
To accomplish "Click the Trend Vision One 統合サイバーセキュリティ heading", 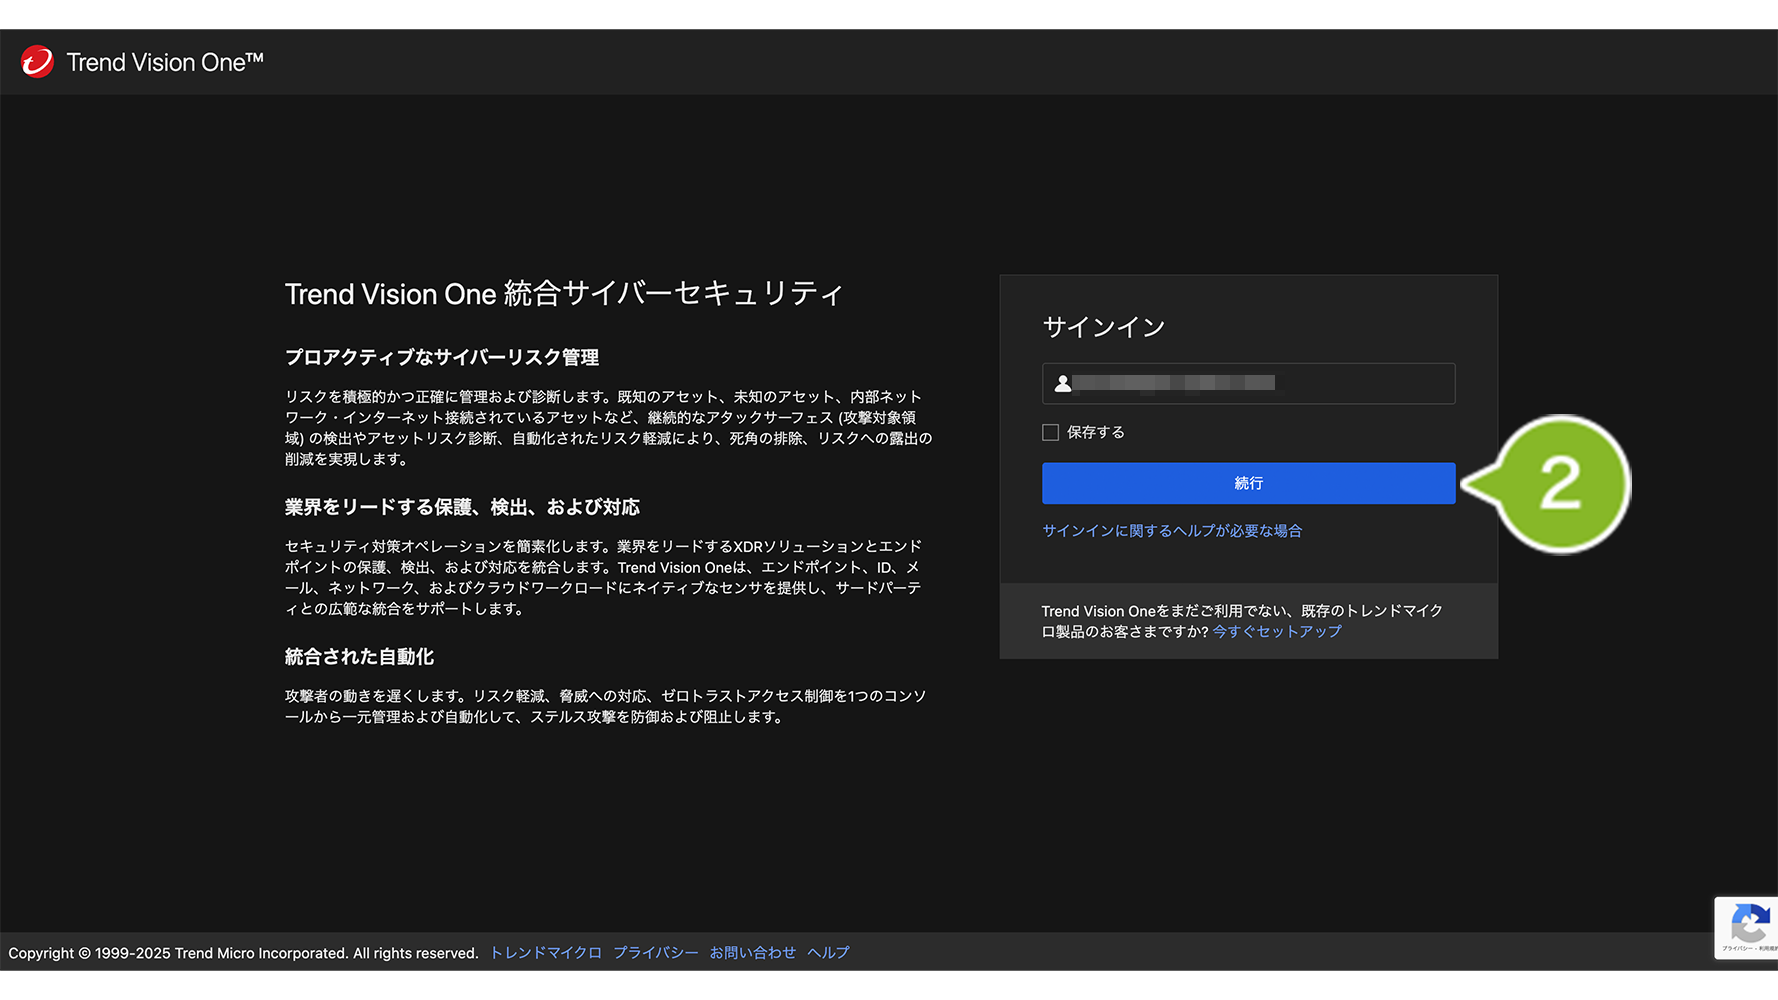I will click(564, 294).
